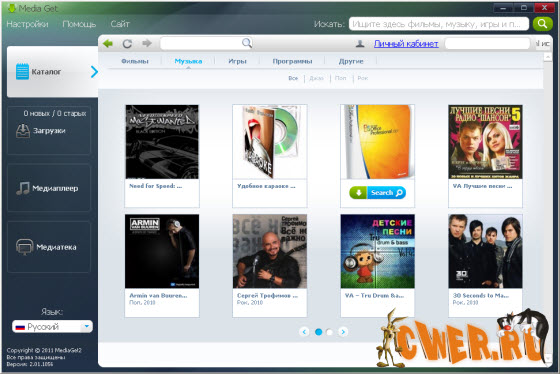
Task: Click the catalog address search box
Action: (x=206, y=43)
